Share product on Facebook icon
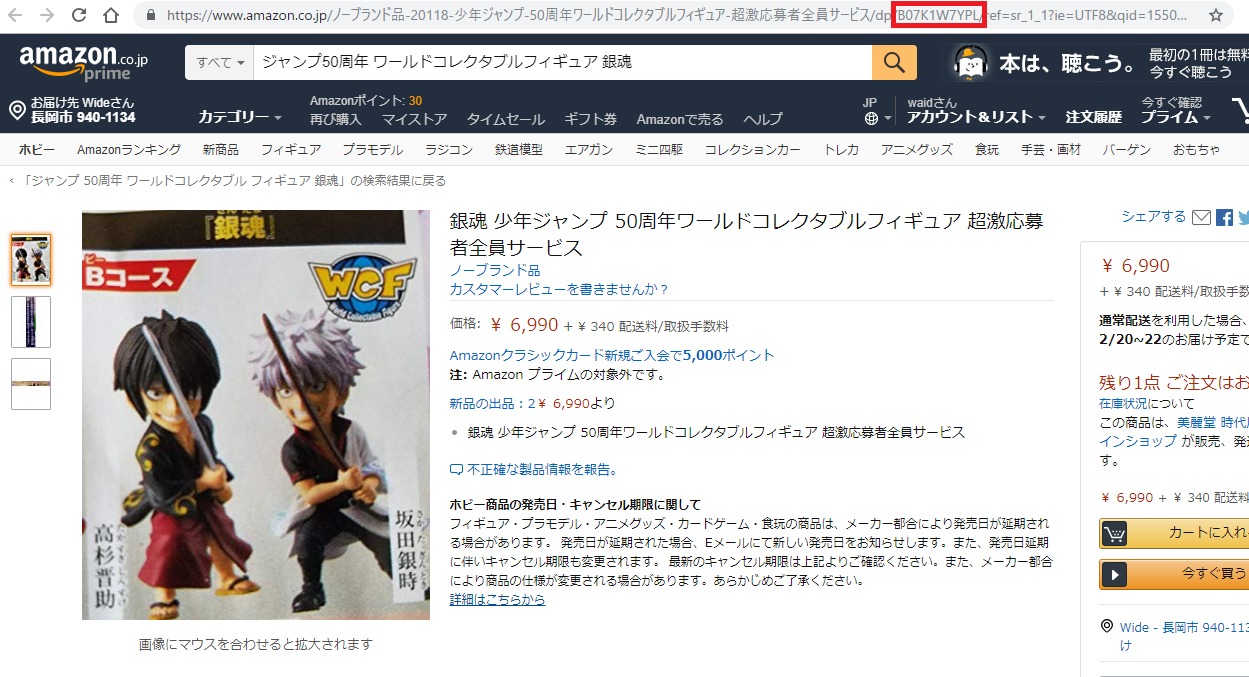Viewport: 1249px width, 677px height. (1224, 217)
